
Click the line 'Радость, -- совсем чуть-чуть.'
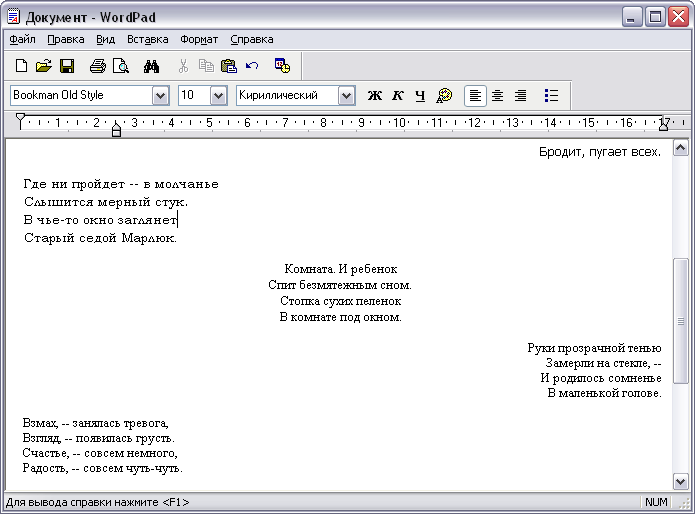(102, 468)
